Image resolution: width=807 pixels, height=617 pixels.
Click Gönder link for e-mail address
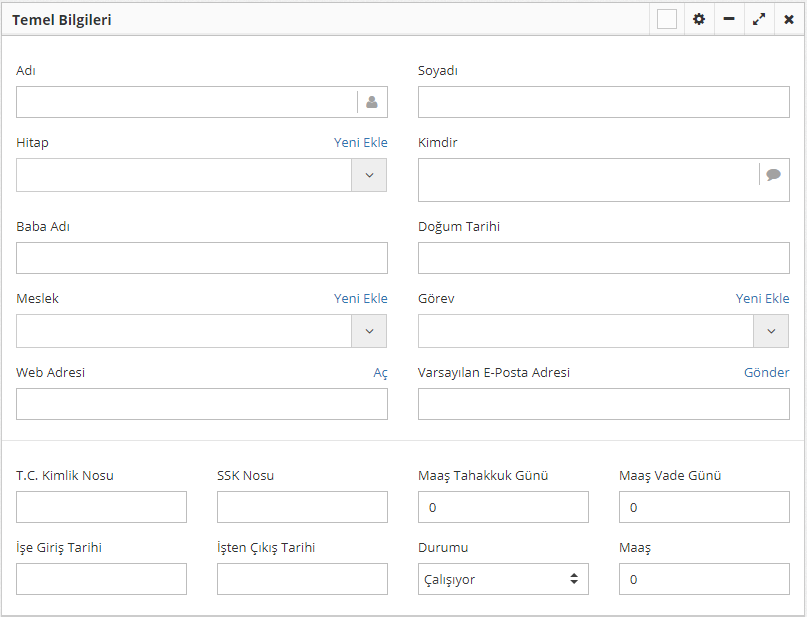[x=766, y=373]
